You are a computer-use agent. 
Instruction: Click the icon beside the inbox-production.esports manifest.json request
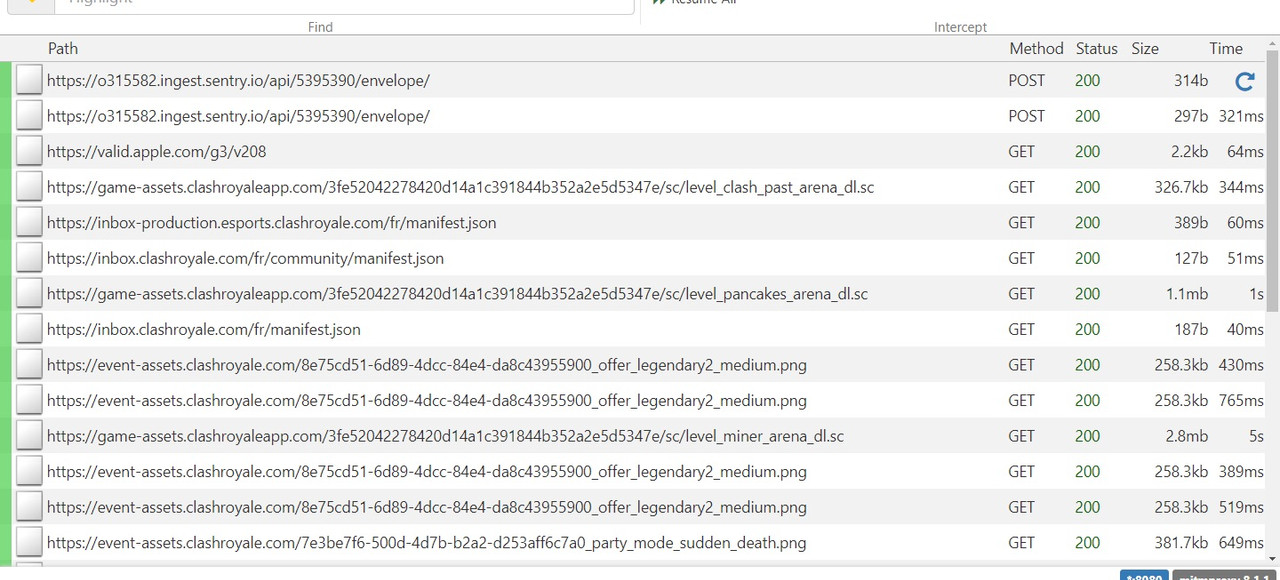[x=29, y=223]
